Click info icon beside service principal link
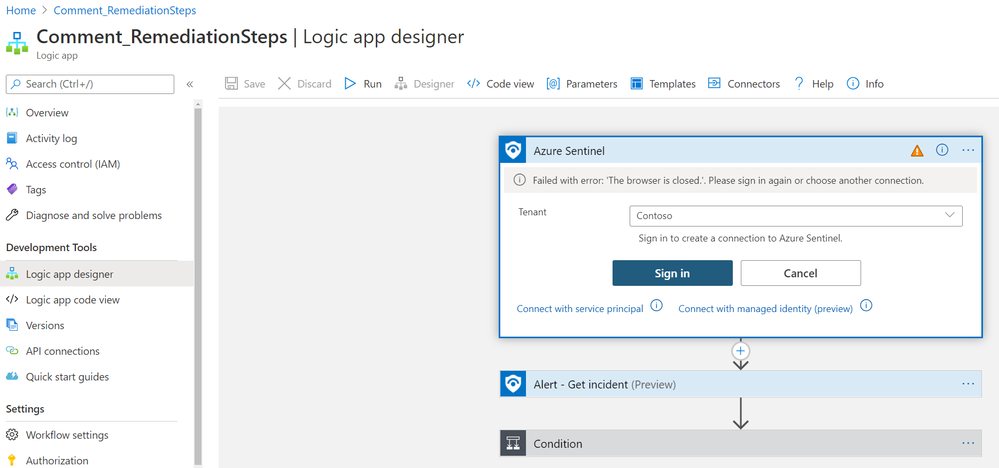The image size is (999, 468). 656,306
